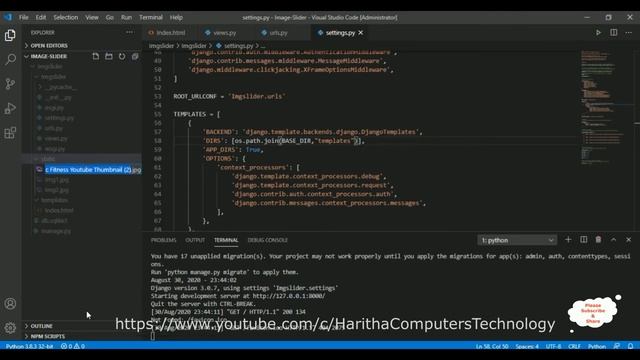The height and width of the screenshot is (360, 640).
Task: Split the editor to the right
Action: click(x=613, y=33)
